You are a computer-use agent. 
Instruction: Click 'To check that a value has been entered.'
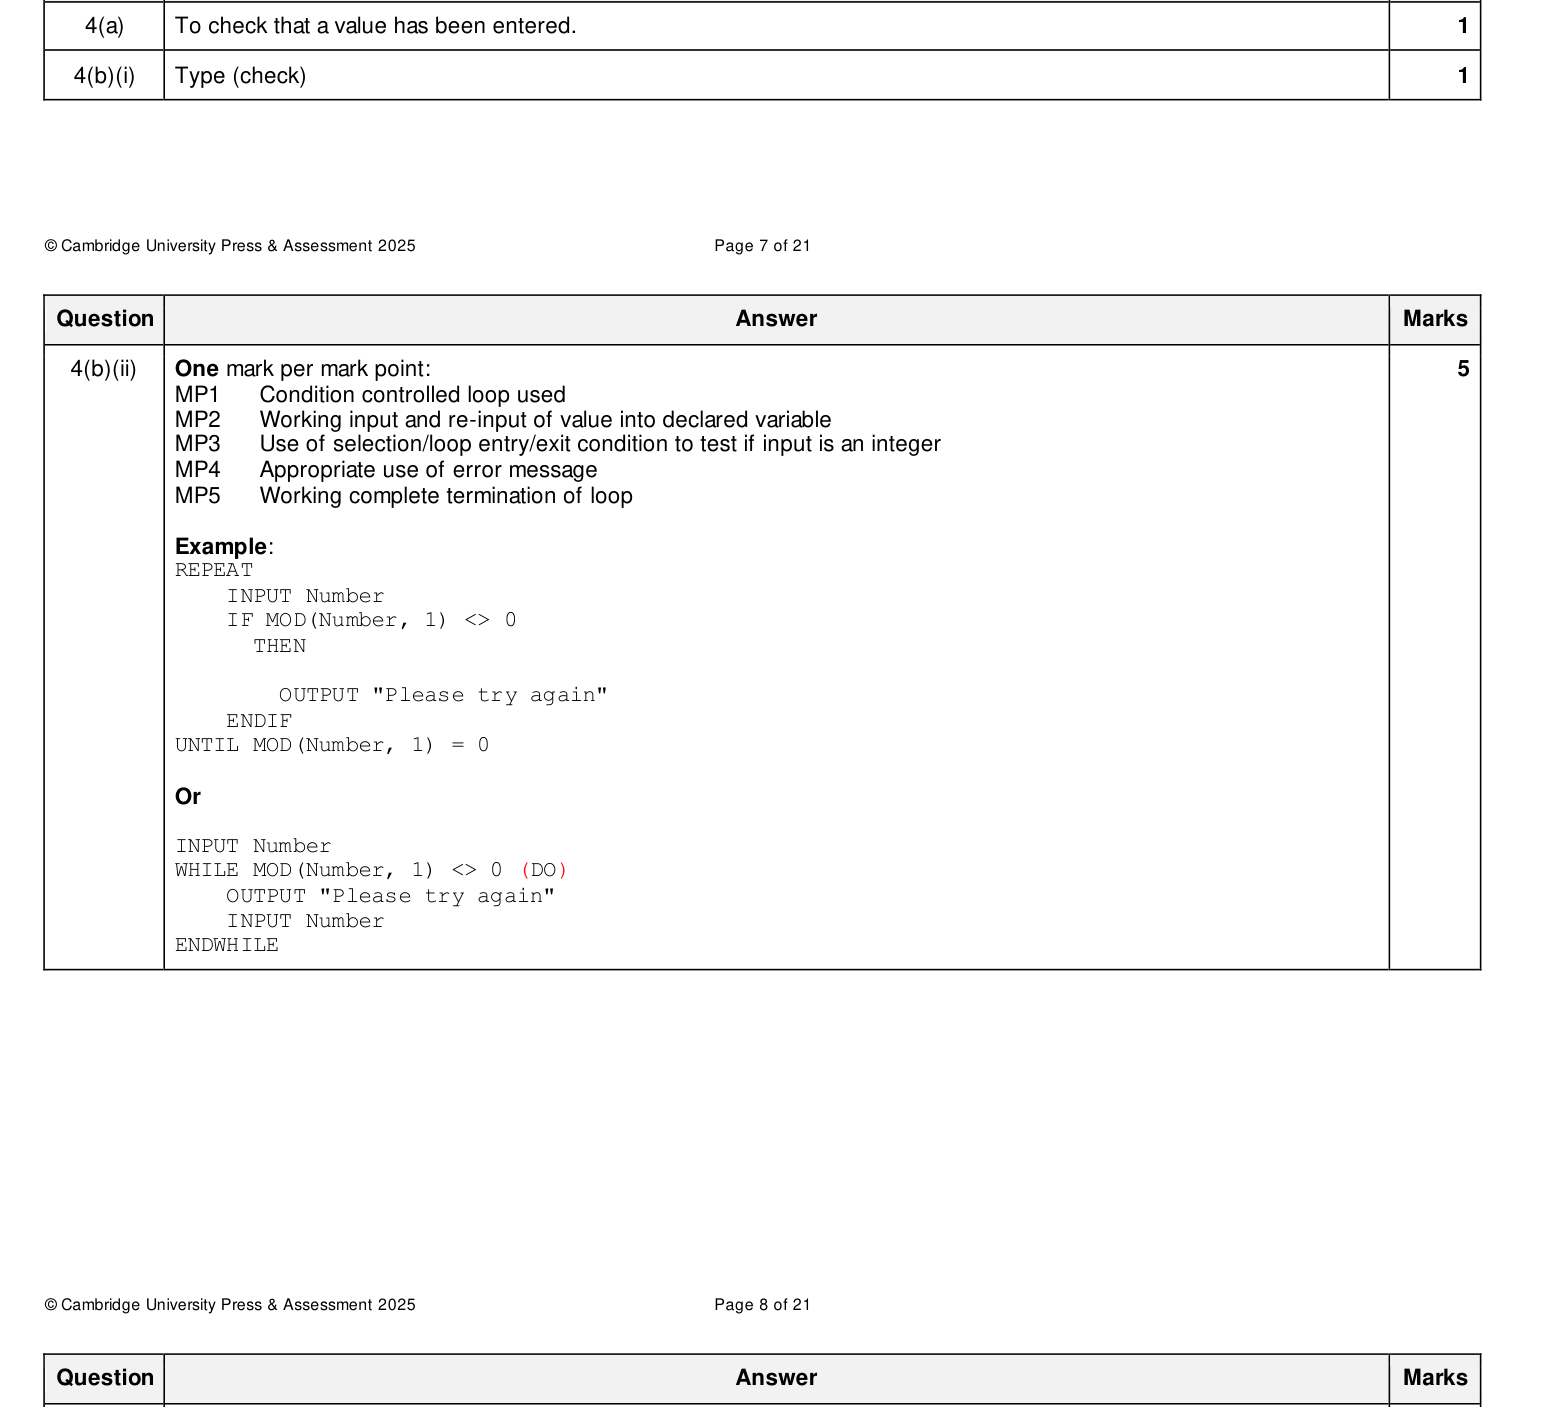[x=375, y=26]
